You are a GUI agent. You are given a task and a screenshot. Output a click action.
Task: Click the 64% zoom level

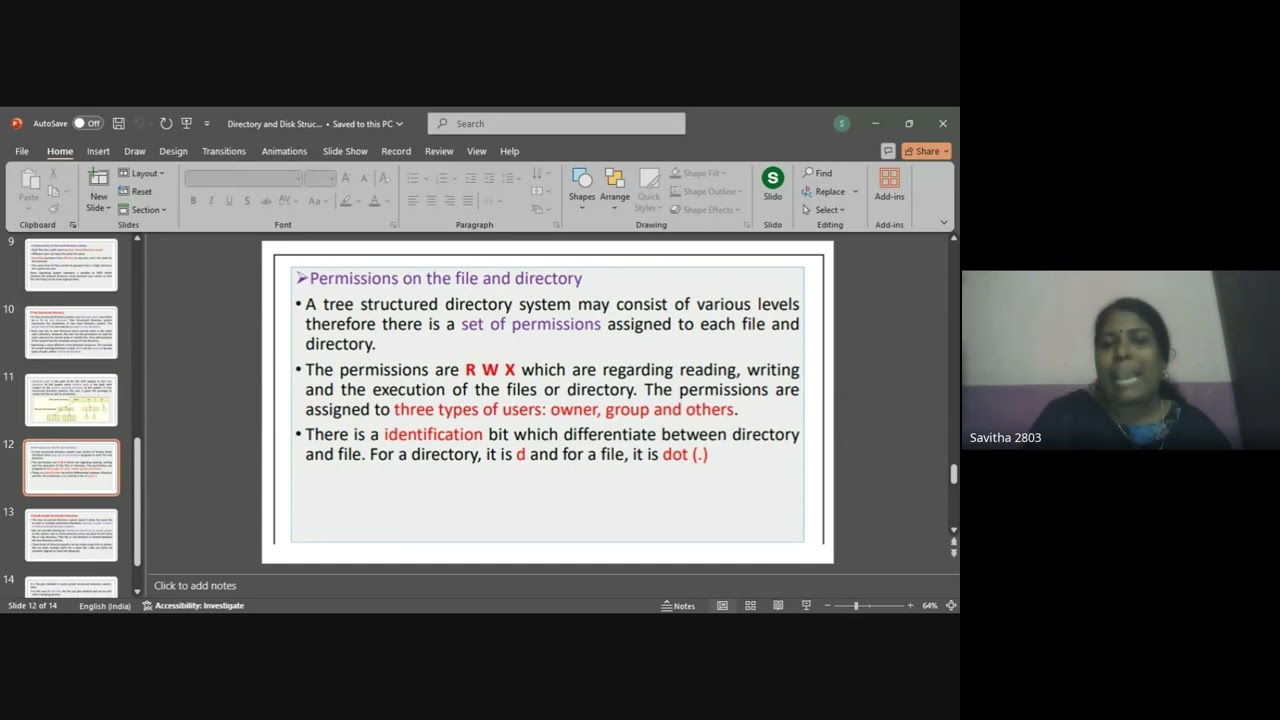930,606
